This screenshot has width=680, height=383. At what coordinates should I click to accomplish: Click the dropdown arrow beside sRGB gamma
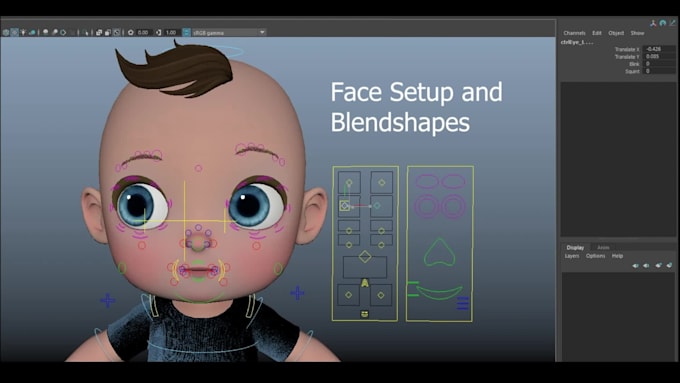pyautogui.click(x=262, y=33)
